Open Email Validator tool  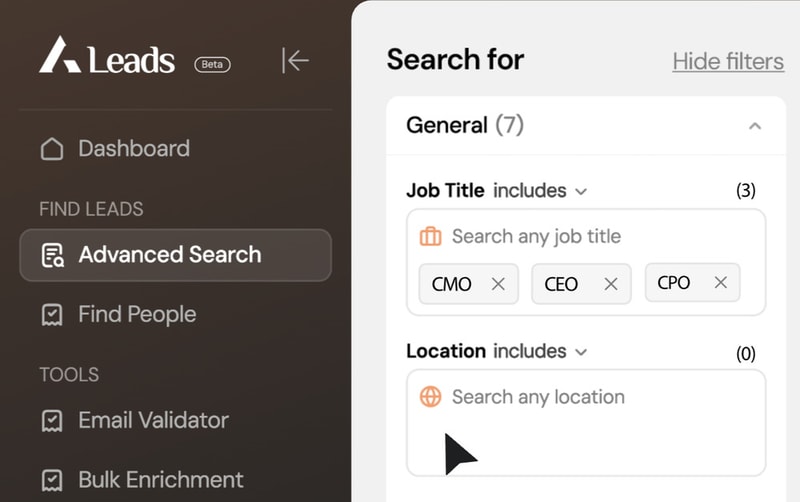pos(153,420)
